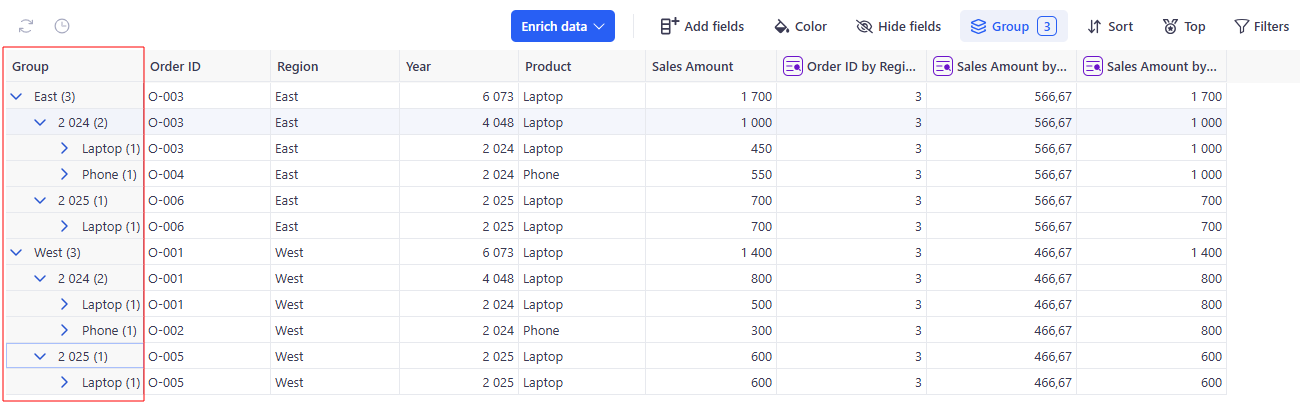Collapse the West (3) group
This screenshot has width=1301, height=413.
click(16, 253)
